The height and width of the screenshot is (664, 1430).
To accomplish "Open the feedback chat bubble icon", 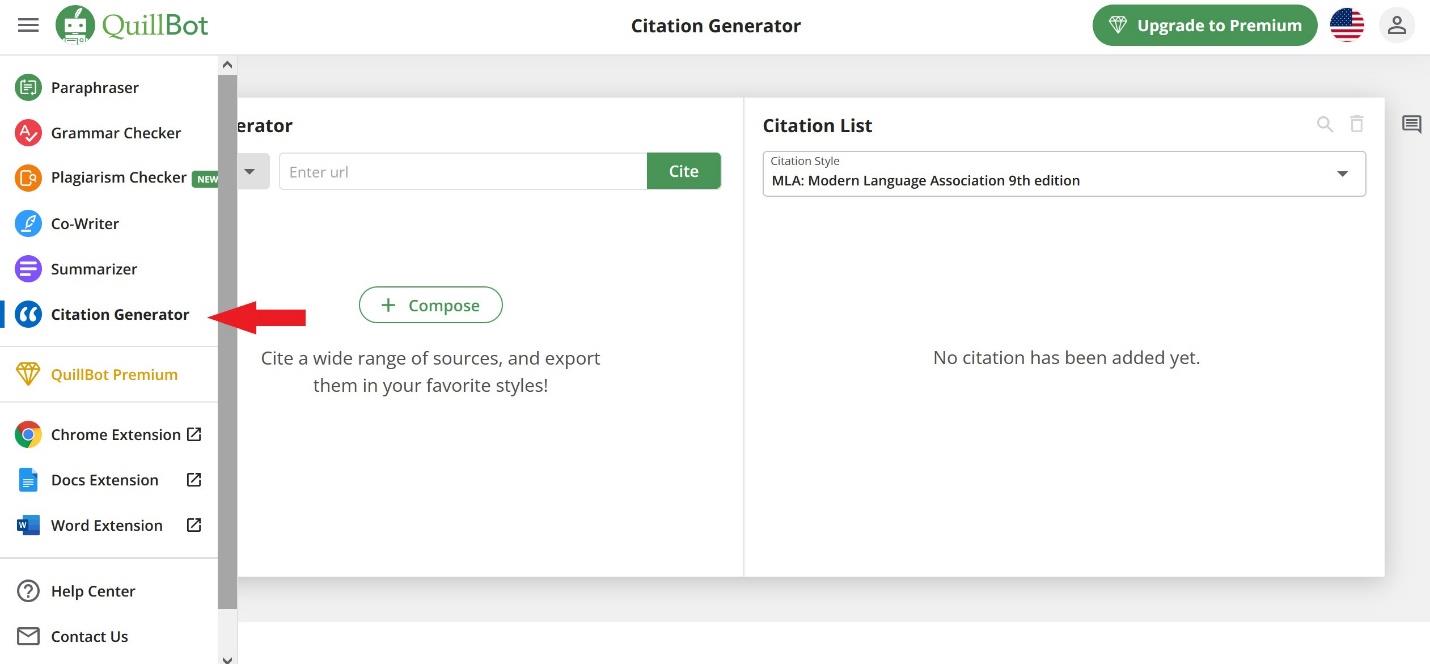I will coord(1412,125).
